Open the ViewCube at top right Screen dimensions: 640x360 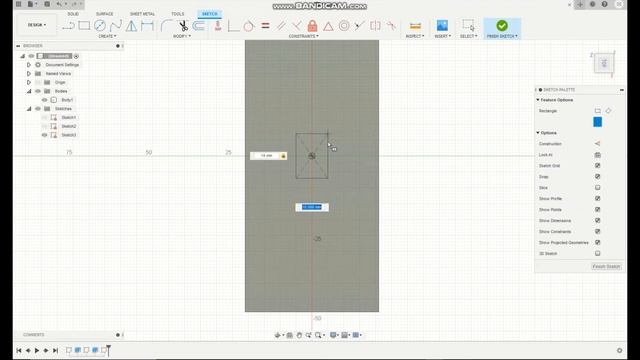coord(604,63)
